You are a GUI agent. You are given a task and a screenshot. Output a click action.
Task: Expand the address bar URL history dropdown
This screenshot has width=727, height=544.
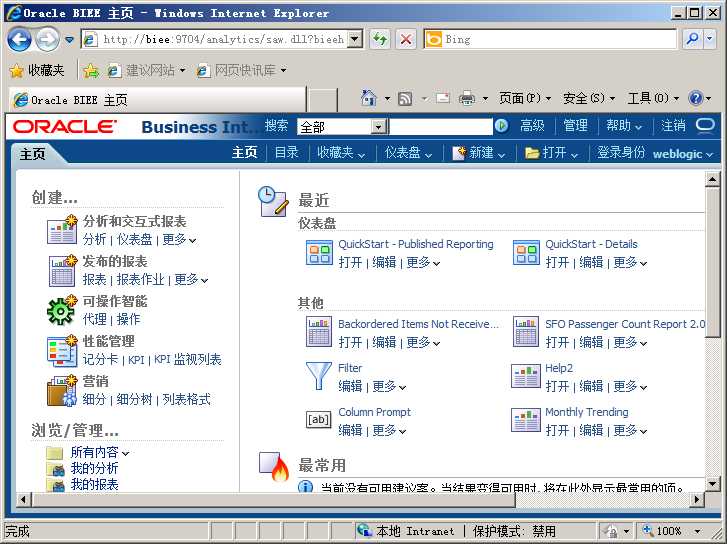(x=355, y=39)
